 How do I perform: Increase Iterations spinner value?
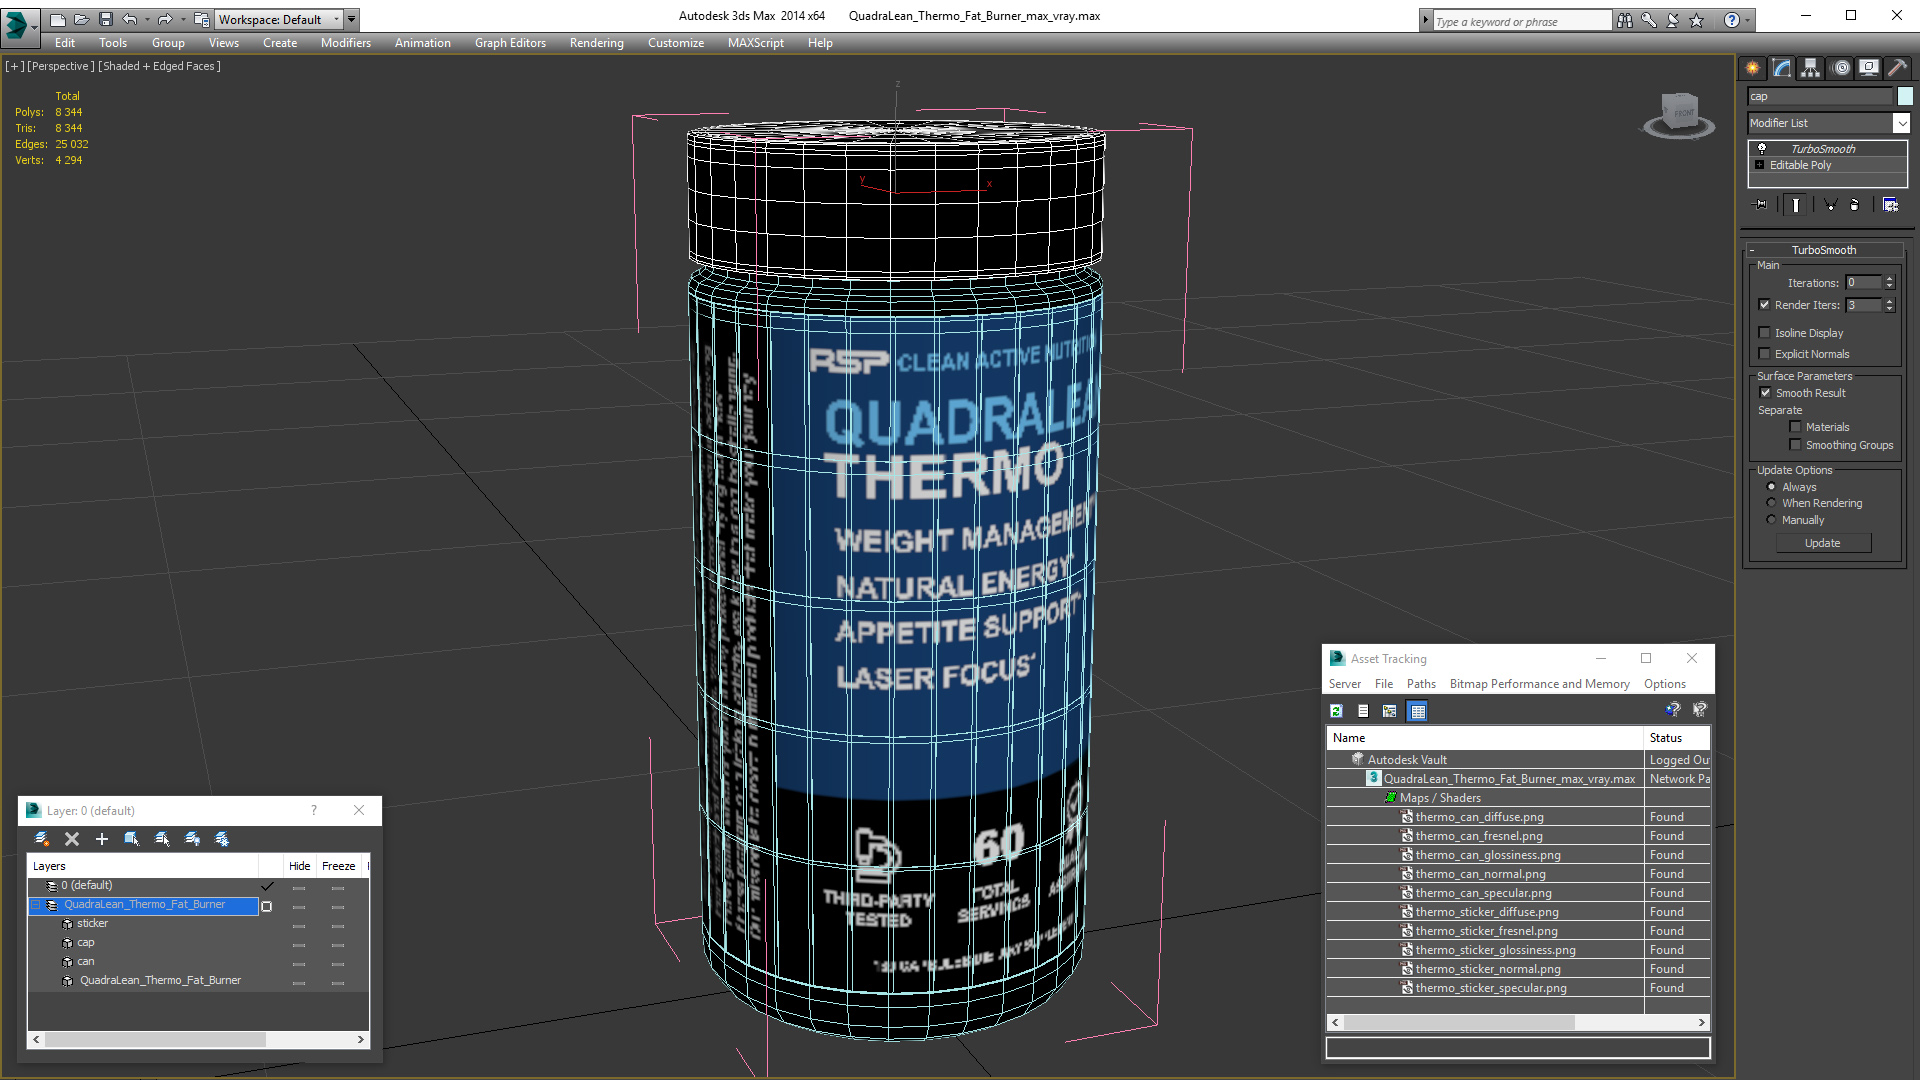[1889, 279]
